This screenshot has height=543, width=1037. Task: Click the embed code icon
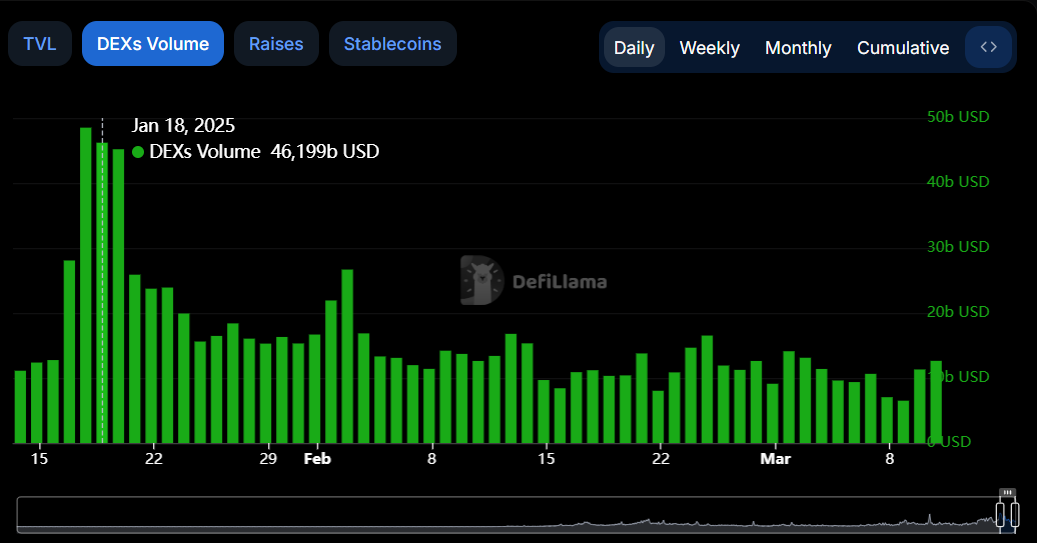click(x=988, y=47)
